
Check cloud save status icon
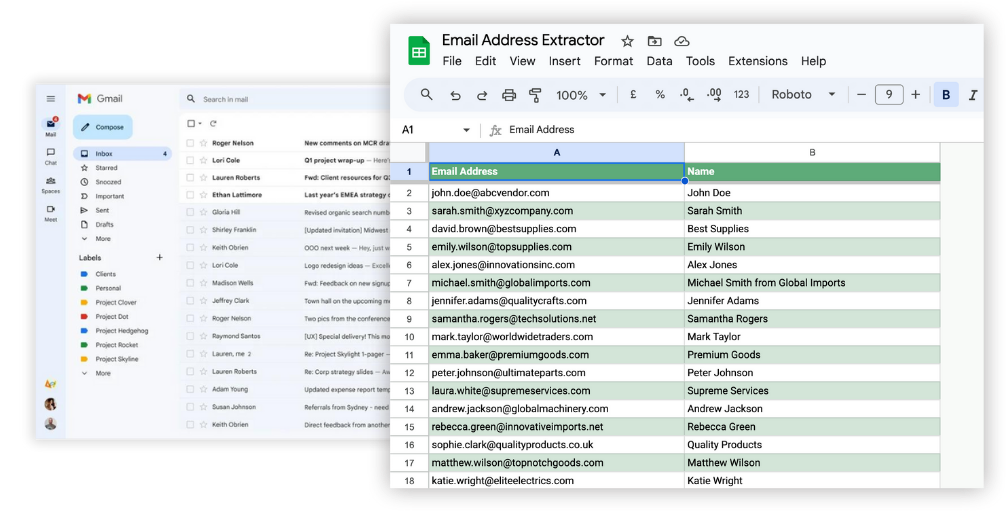[681, 41]
